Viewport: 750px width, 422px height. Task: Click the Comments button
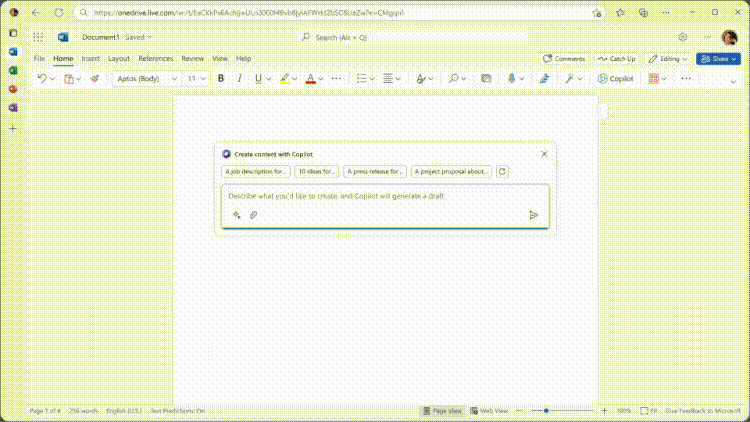coord(564,59)
